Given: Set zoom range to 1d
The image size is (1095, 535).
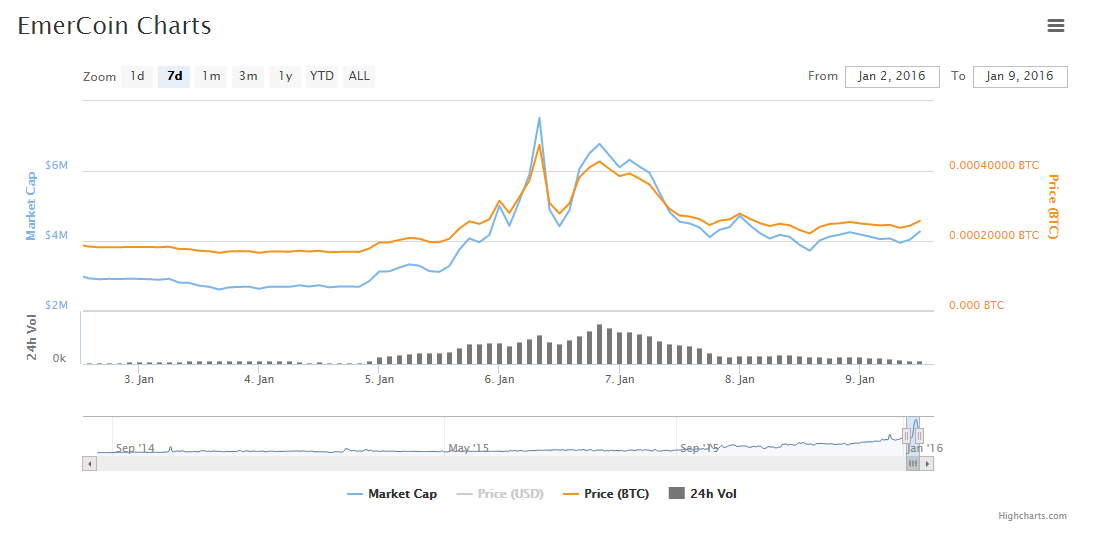Looking at the screenshot, I should (x=137, y=76).
